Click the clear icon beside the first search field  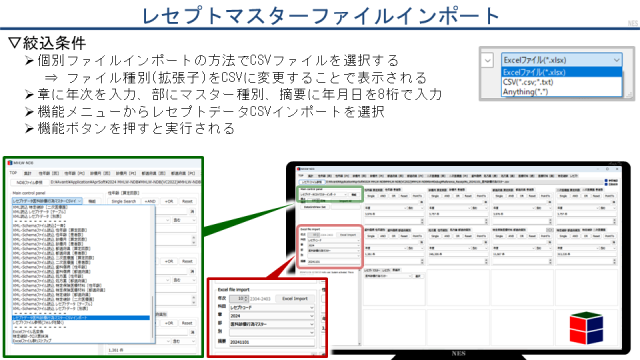click(192, 211)
